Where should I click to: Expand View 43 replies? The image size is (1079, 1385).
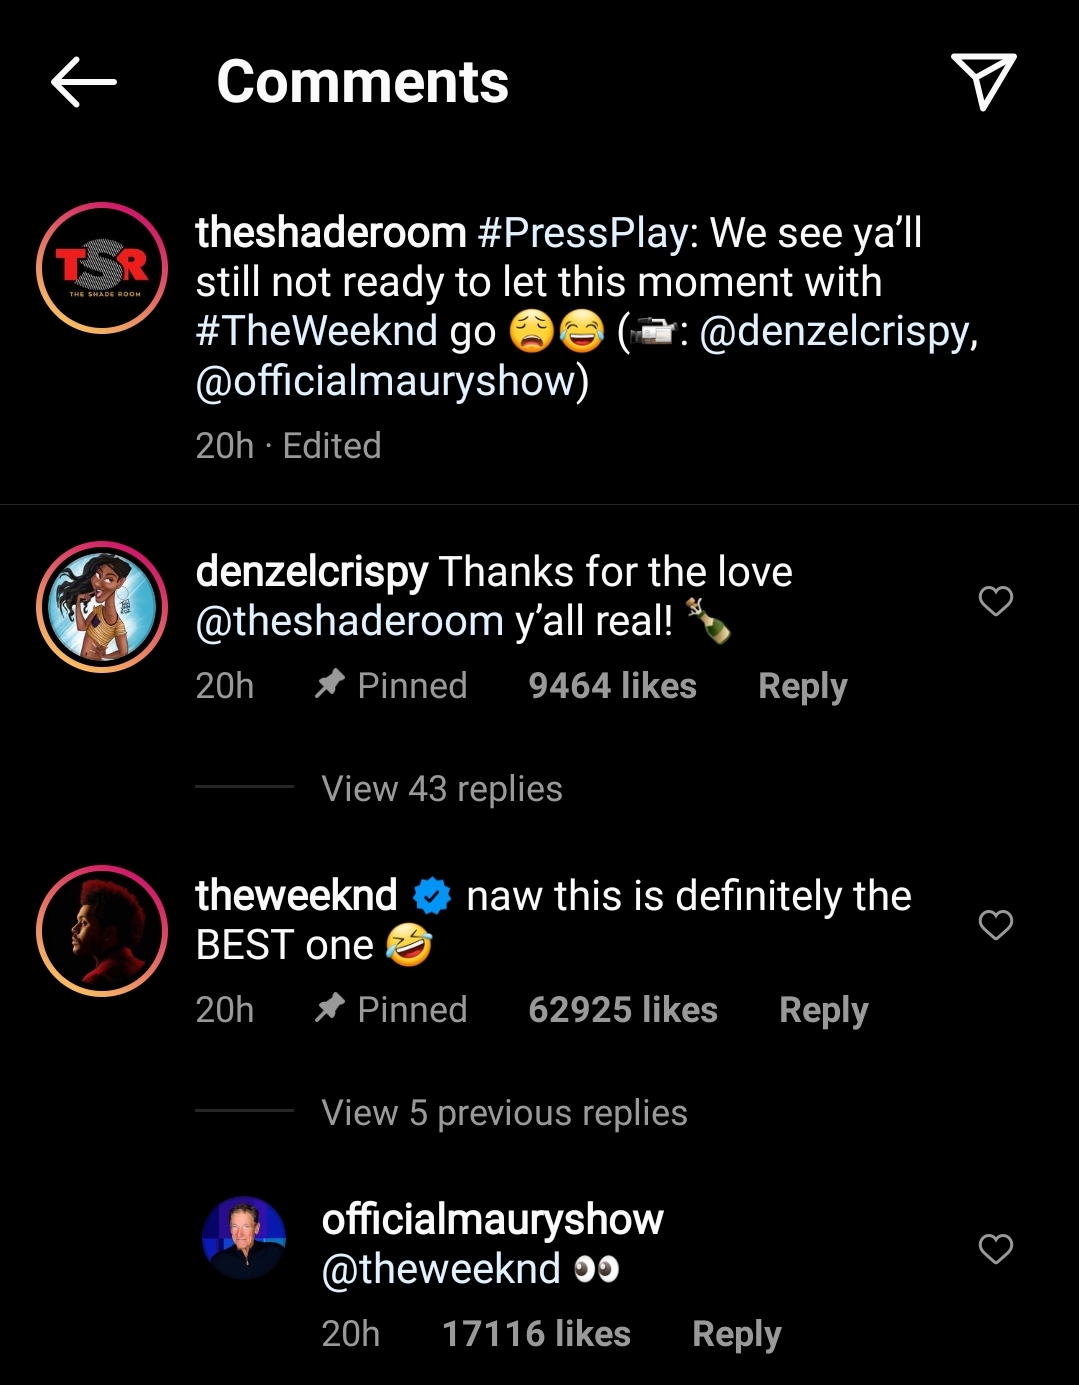tap(442, 789)
